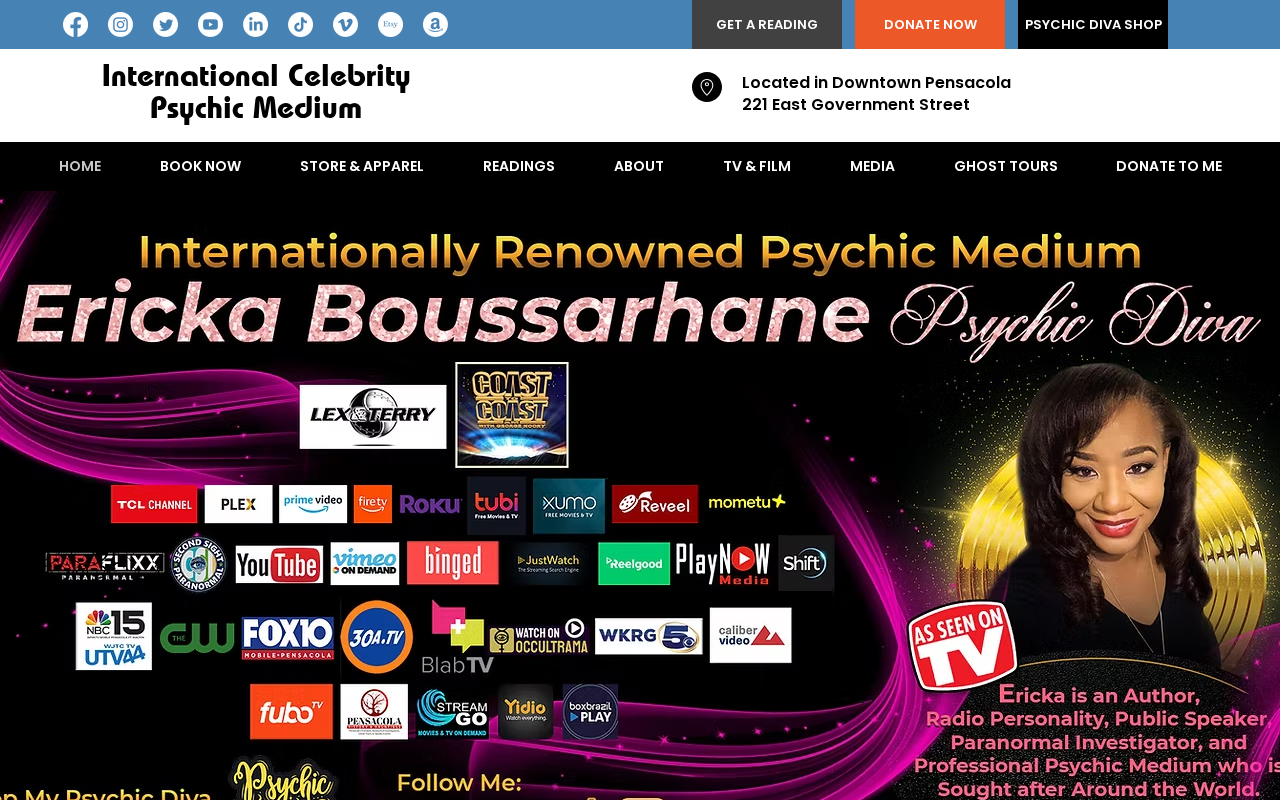The height and width of the screenshot is (800, 1280).
Task: Click the Mometu logo
Action: (x=747, y=502)
